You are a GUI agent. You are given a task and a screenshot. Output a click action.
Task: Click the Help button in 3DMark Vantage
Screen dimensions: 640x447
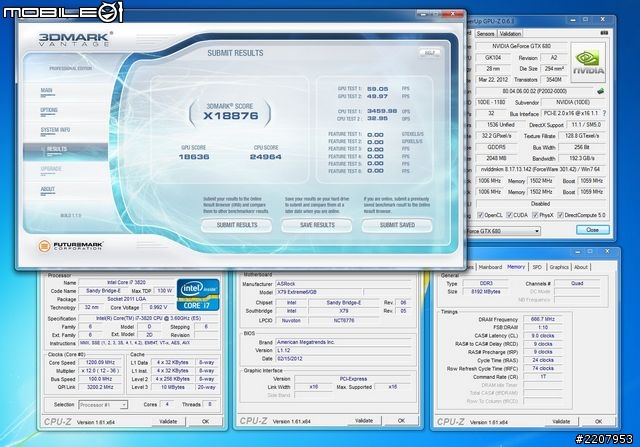click(429, 53)
